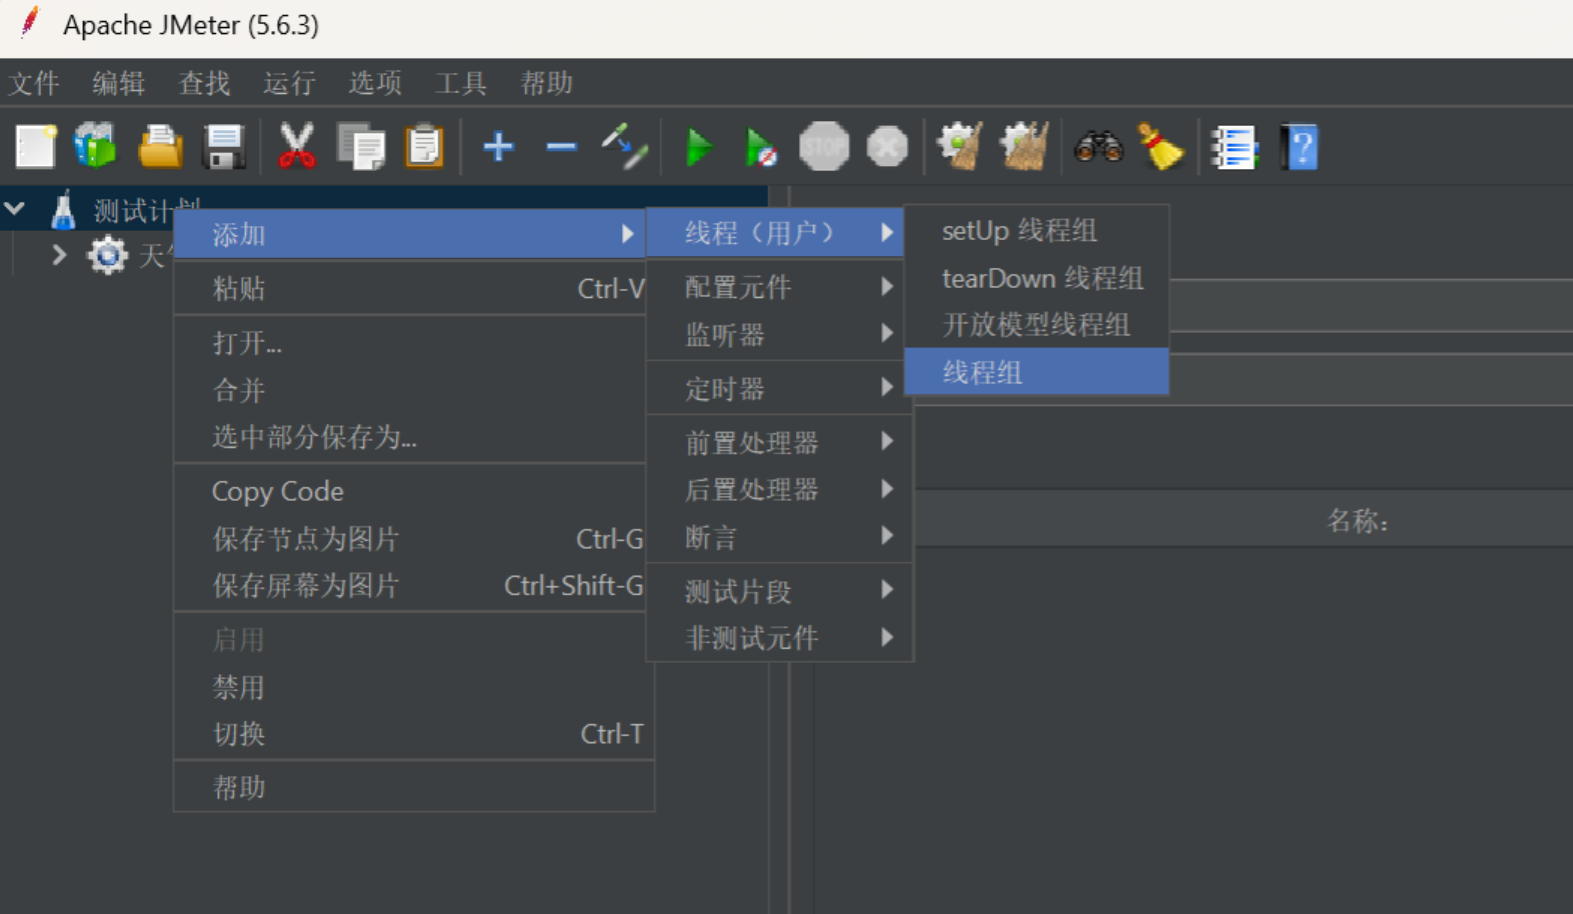
Task: Click the test plan flask icon
Action: click(64, 210)
